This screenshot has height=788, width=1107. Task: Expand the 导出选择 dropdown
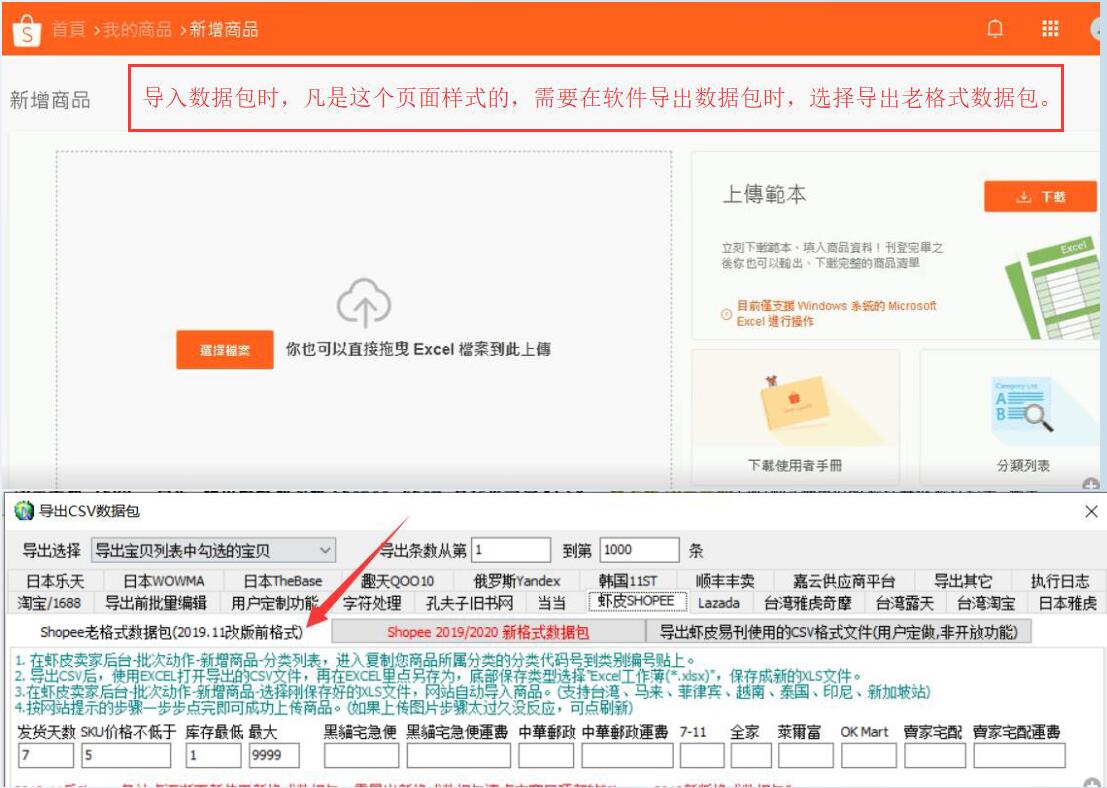pos(214,550)
